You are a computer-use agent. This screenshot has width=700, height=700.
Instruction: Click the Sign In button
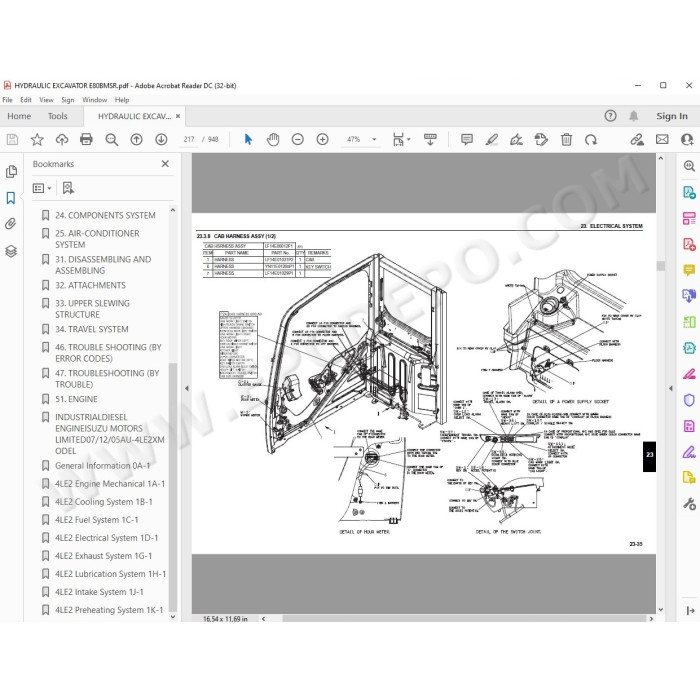pyautogui.click(x=671, y=116)
